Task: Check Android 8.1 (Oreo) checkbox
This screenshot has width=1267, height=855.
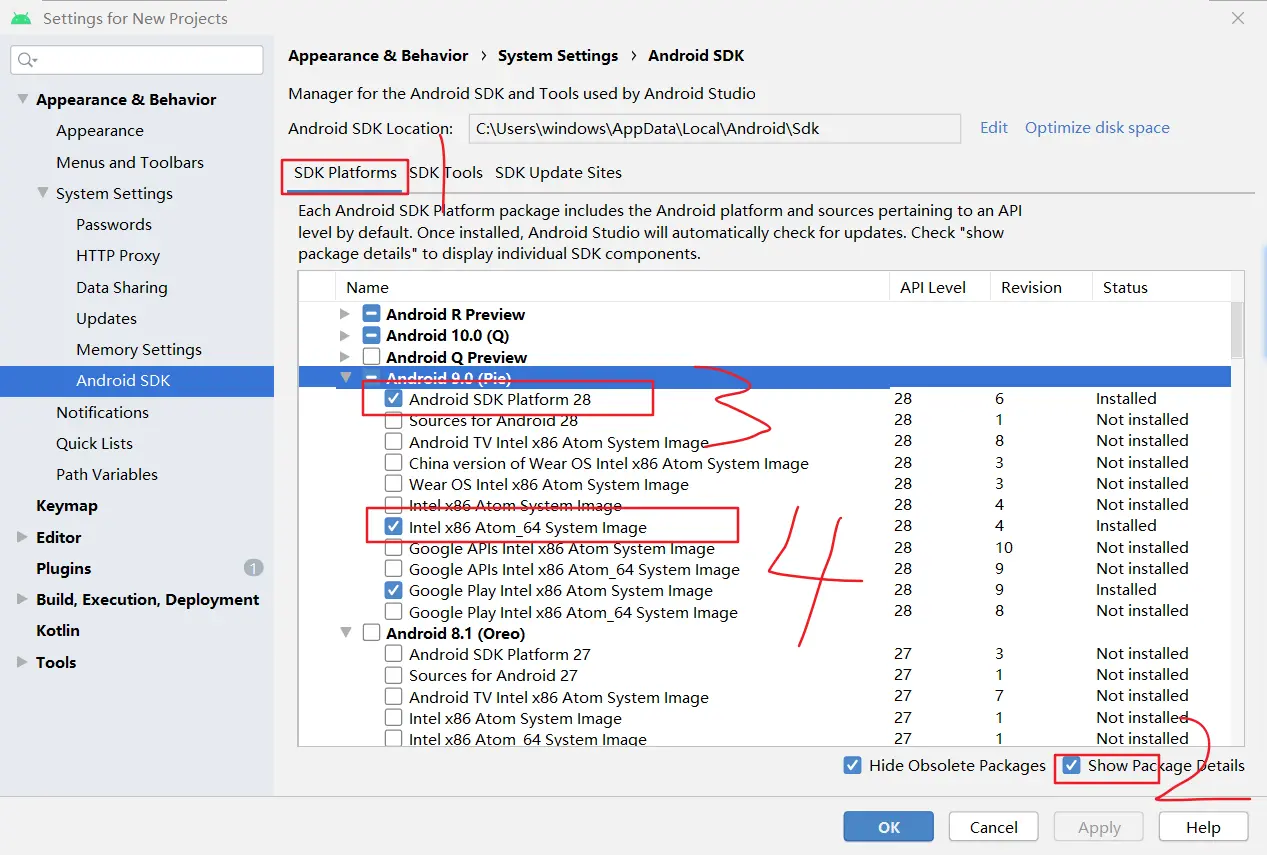Action: [x=371, y=633]
